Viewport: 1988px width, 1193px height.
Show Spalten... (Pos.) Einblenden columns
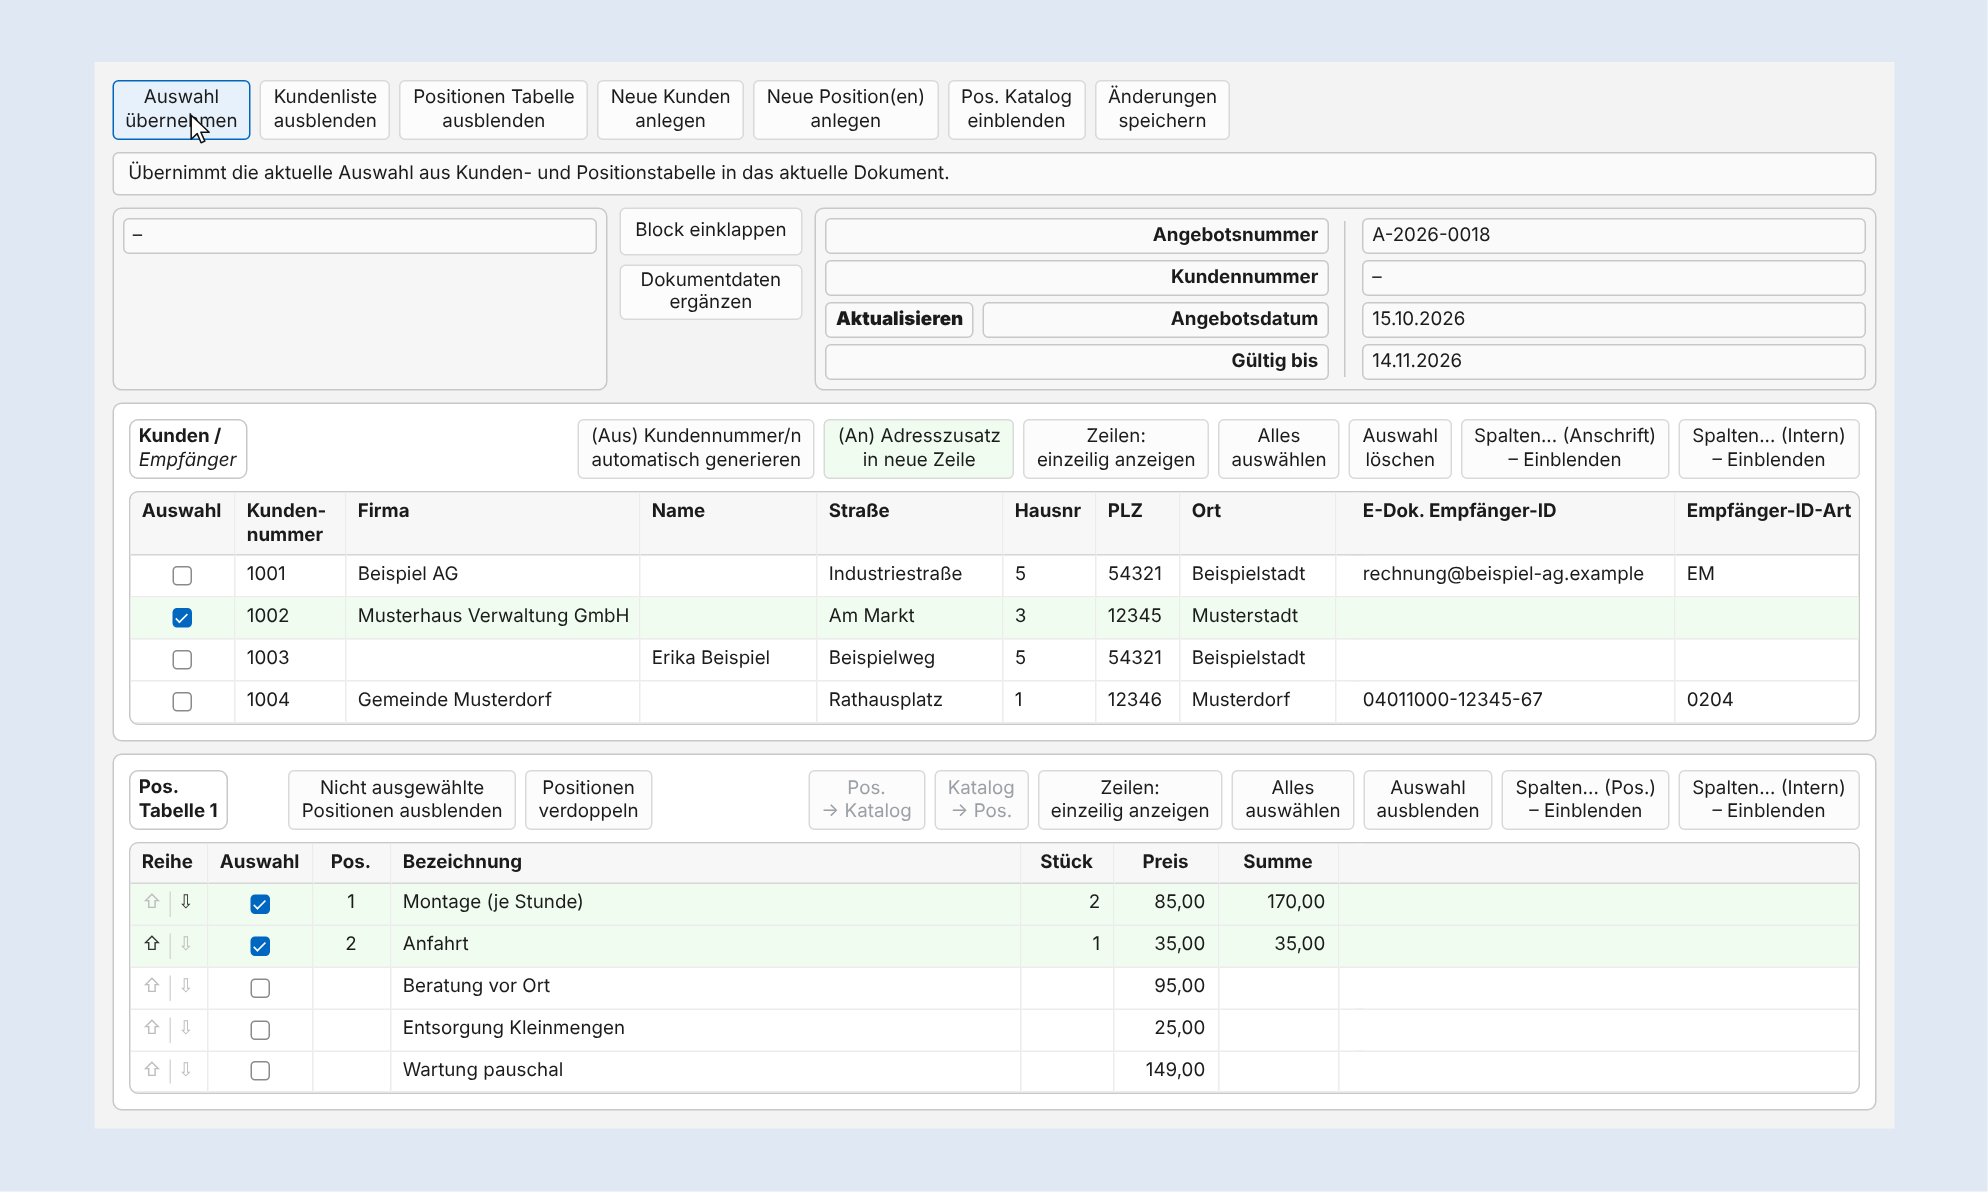(x=1585, y=800)
